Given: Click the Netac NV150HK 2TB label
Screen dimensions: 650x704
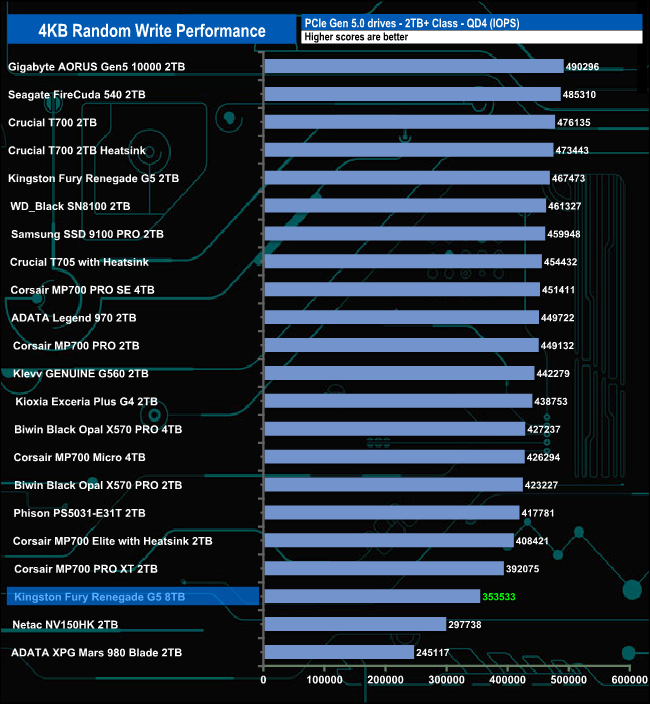Looking at the screenshot, I should click(x=65, y=625).
